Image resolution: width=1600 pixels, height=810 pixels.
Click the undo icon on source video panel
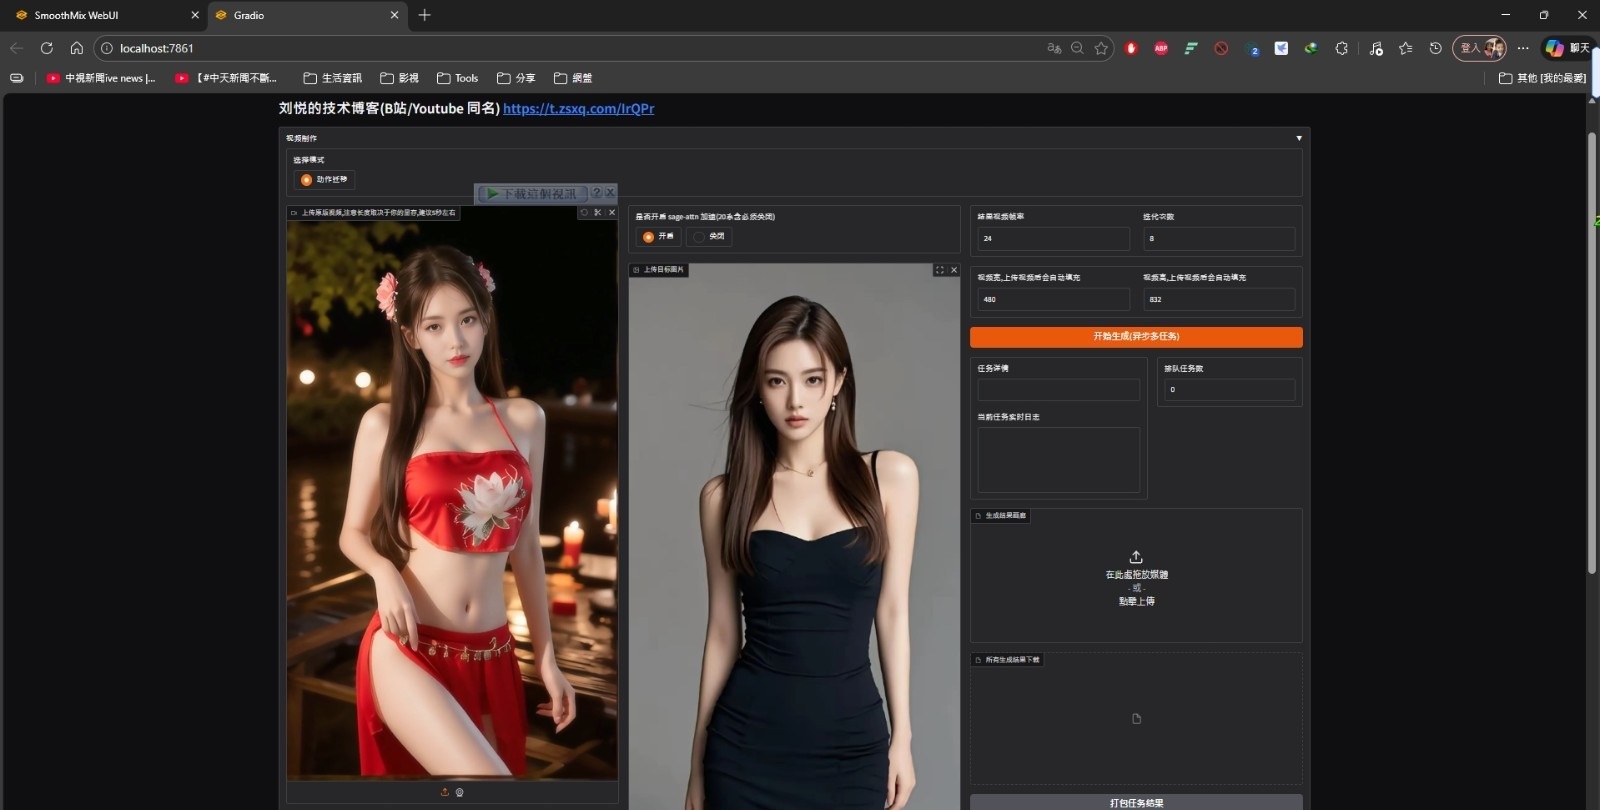click(584, 213)
